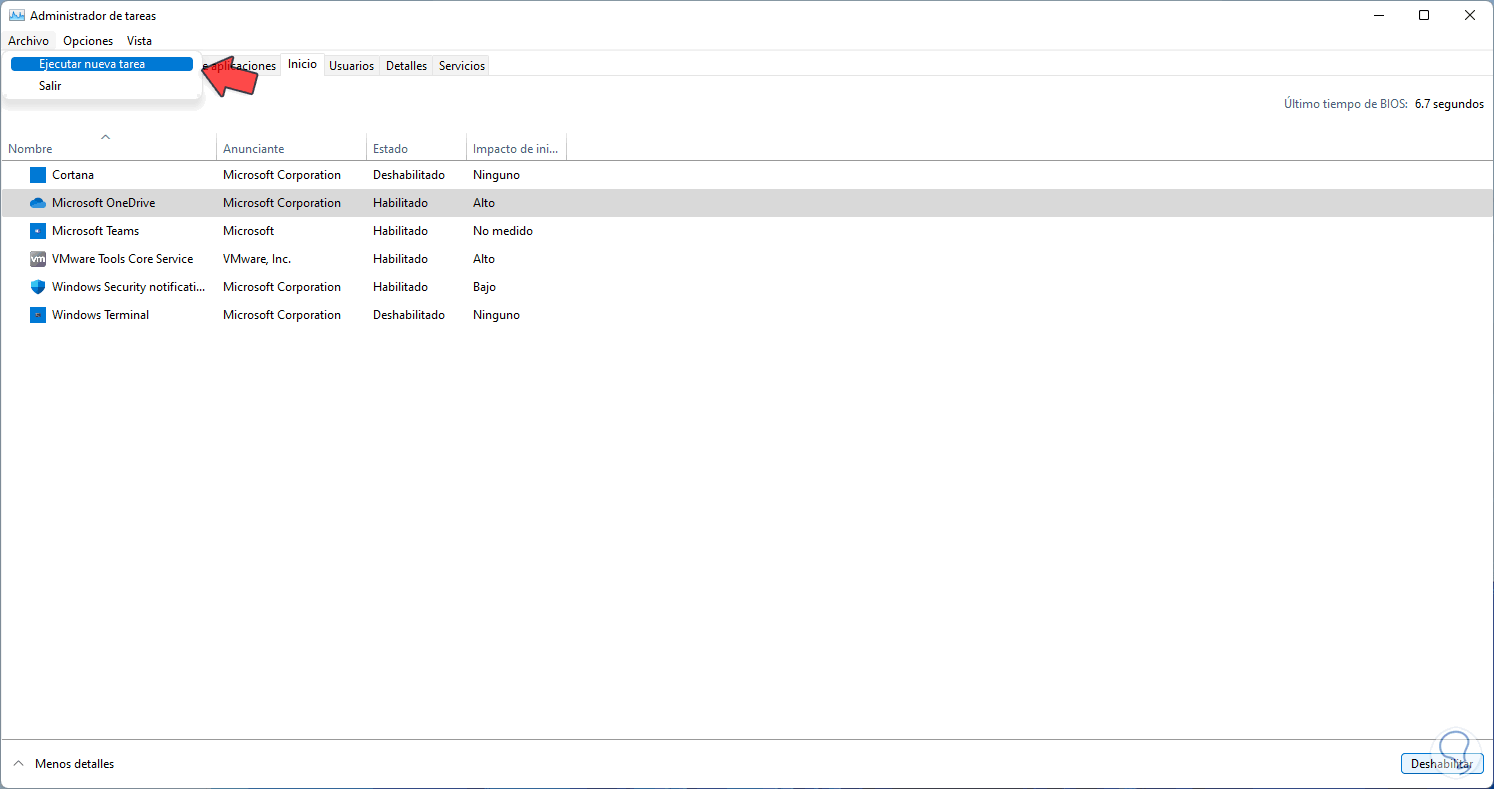1494x789 pixels.
Task: Choose Ejecutar nueva tarea from the menu
Action: (x=101, y=64)
